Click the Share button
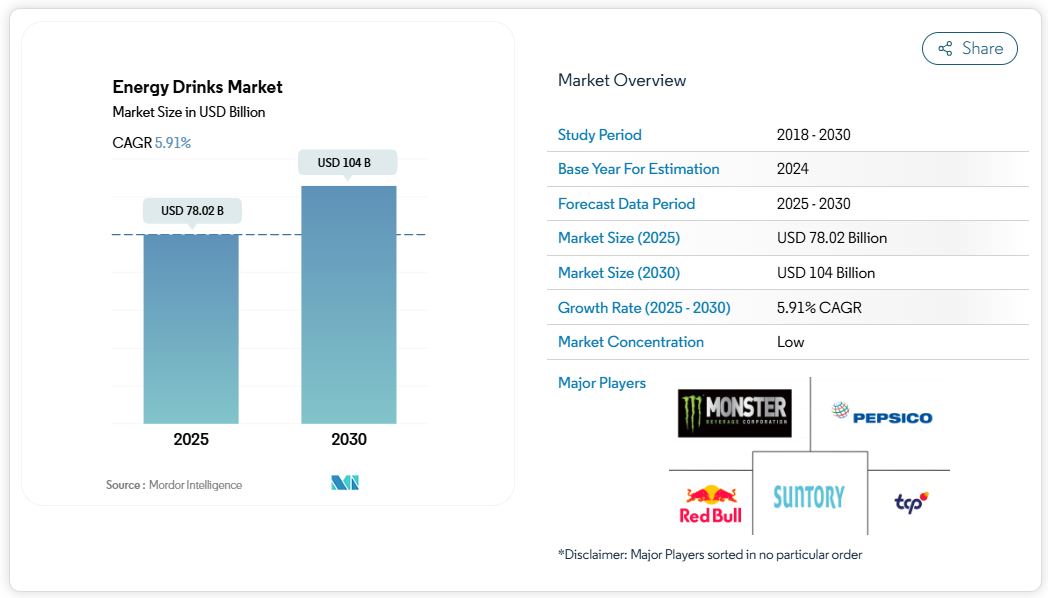Image resolution: width=1048 pixels, height=598 pixels. [x=969, y=48]
